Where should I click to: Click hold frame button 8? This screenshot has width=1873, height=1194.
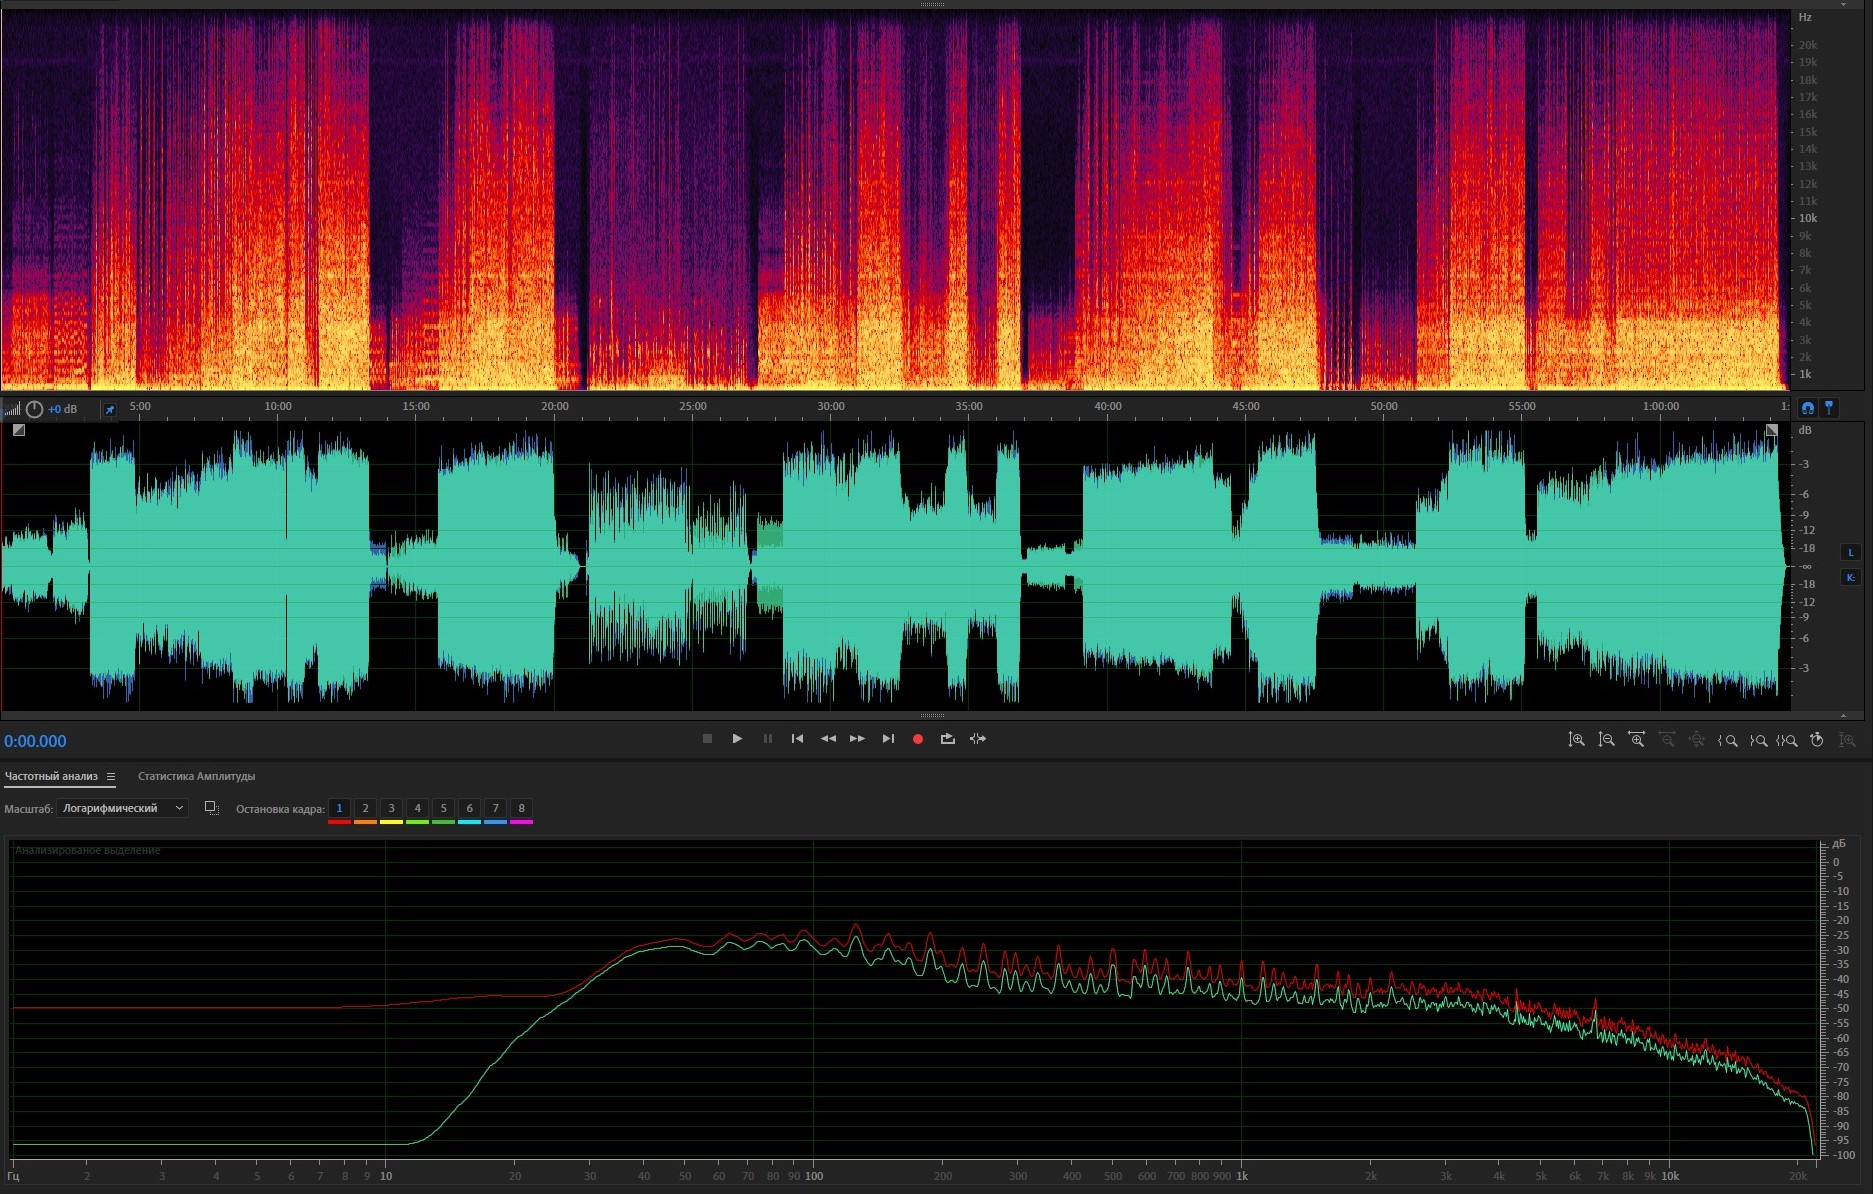(521, 808)
